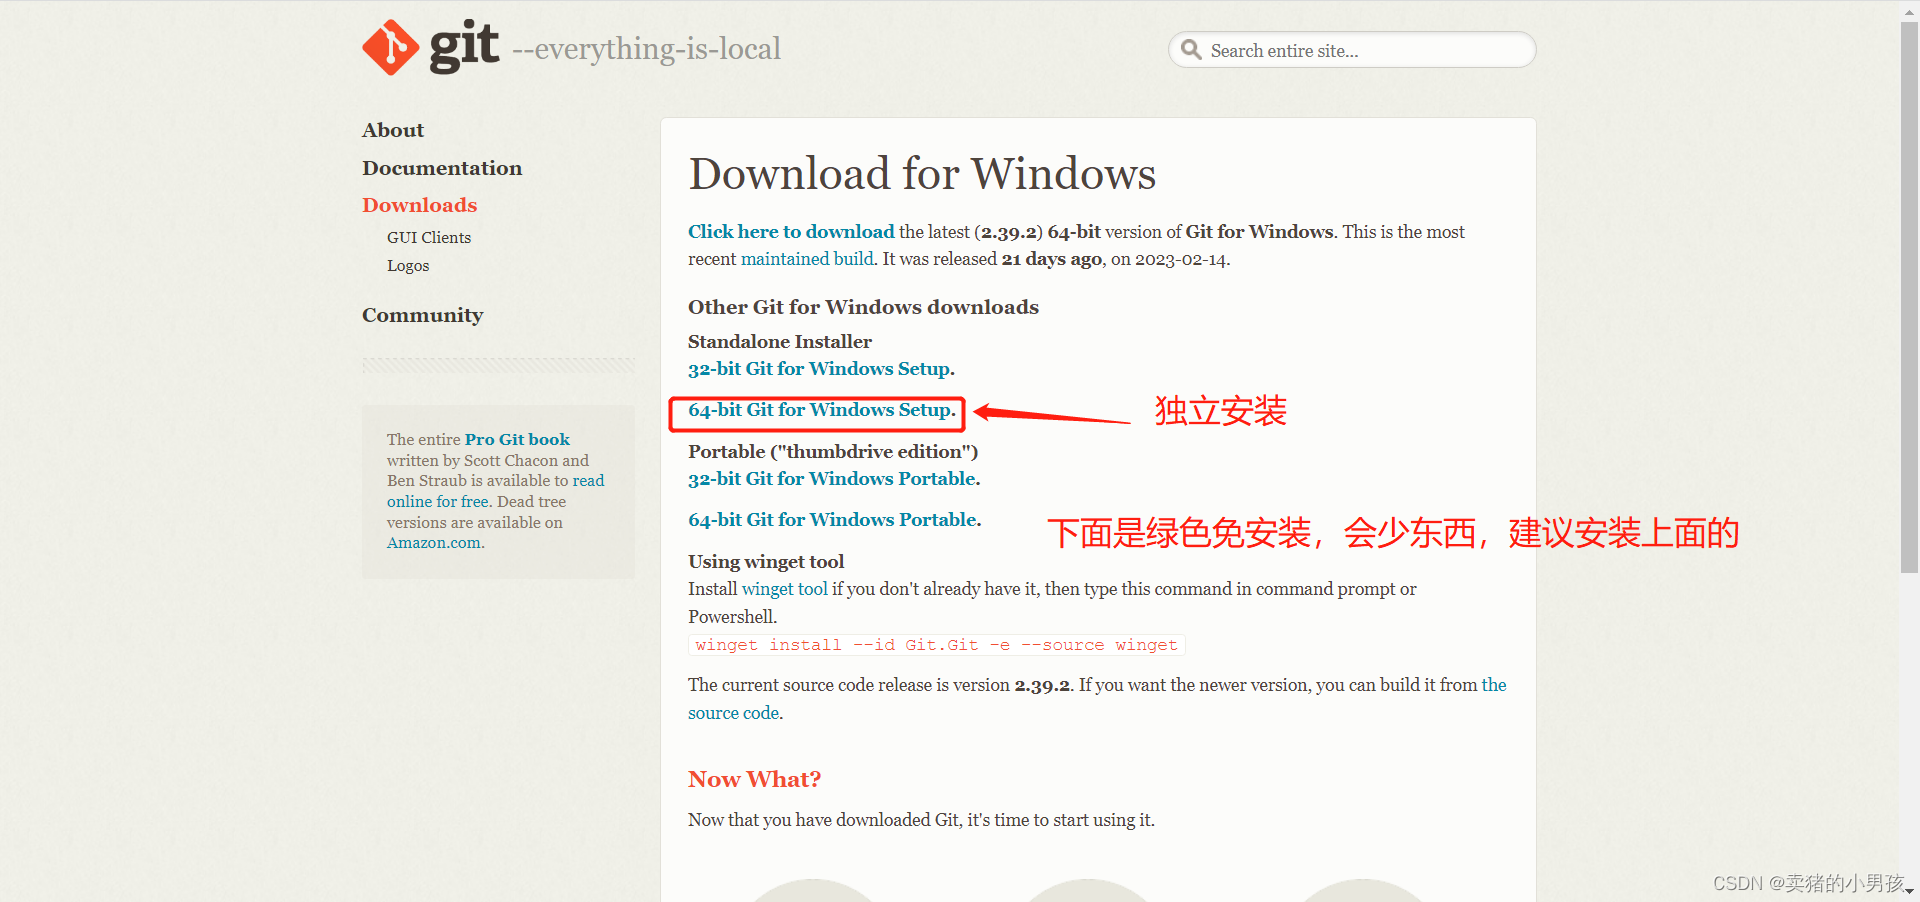1920x902 pixels.
Task: Open the Downloads section
Action: point(420,205)
